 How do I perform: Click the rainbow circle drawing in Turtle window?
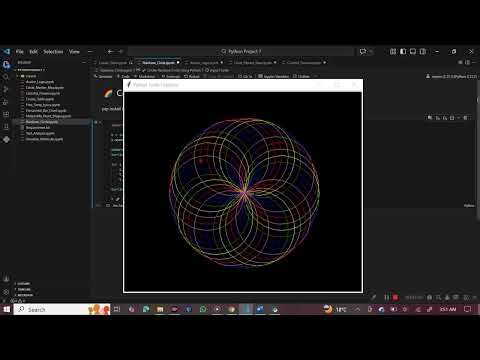pyautogui.click(x=244, y=192)
